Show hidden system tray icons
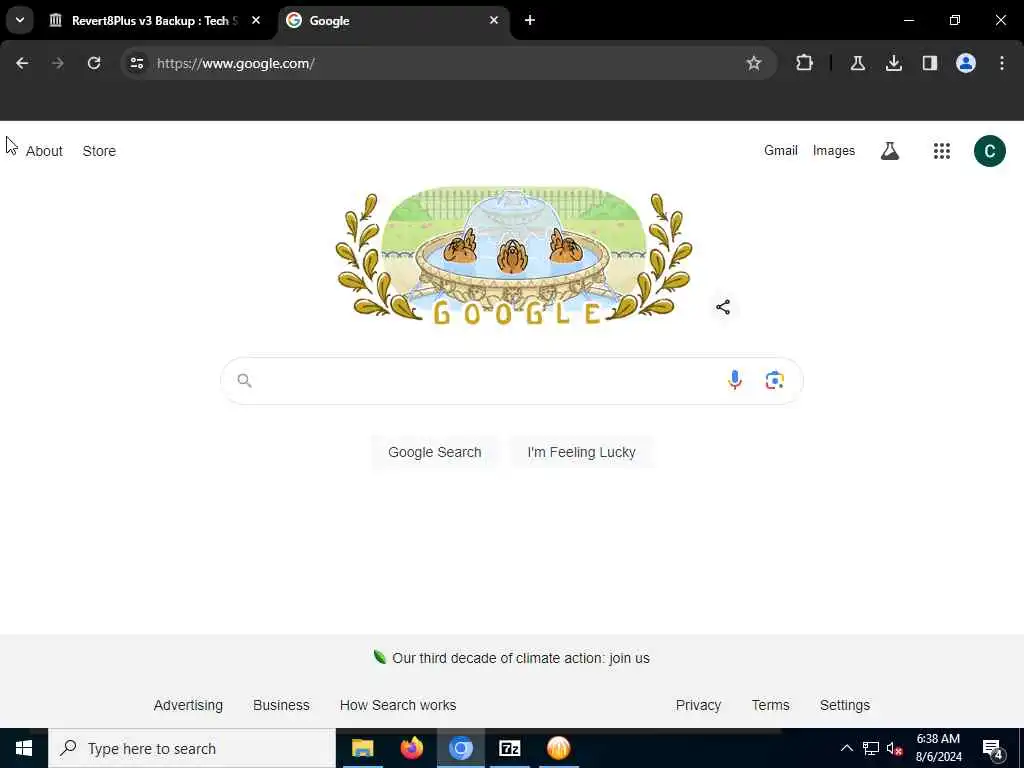 [846, 748]
